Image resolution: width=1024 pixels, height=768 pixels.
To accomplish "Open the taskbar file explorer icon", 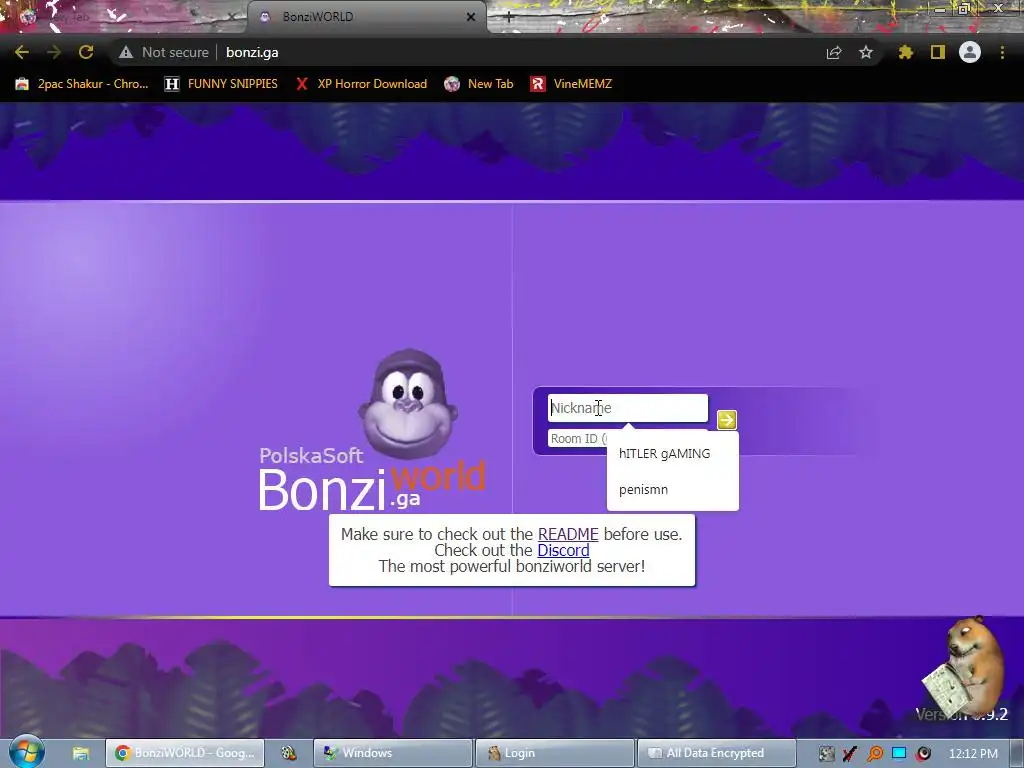I will [x=80, y=753].
